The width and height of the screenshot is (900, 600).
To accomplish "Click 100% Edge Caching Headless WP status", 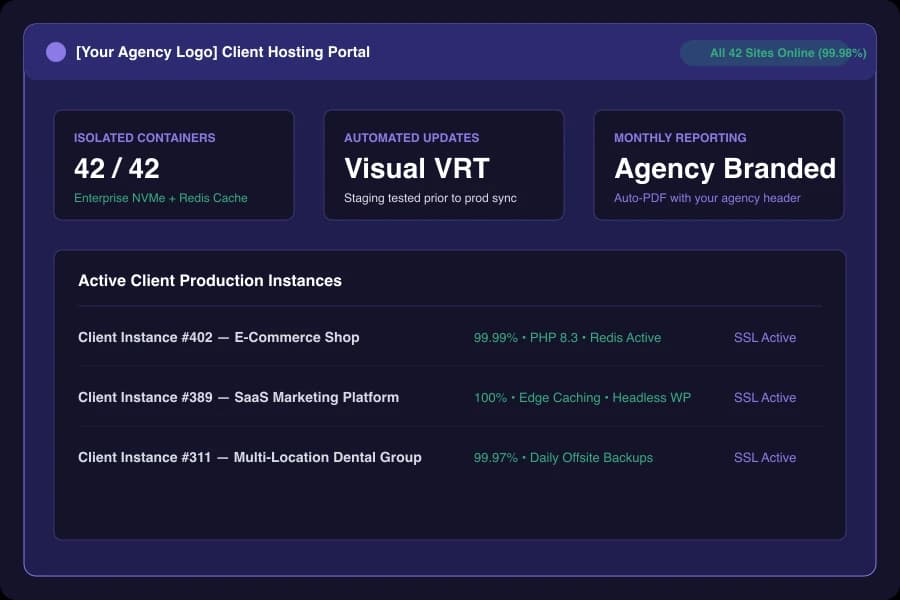I will [582, 397].
